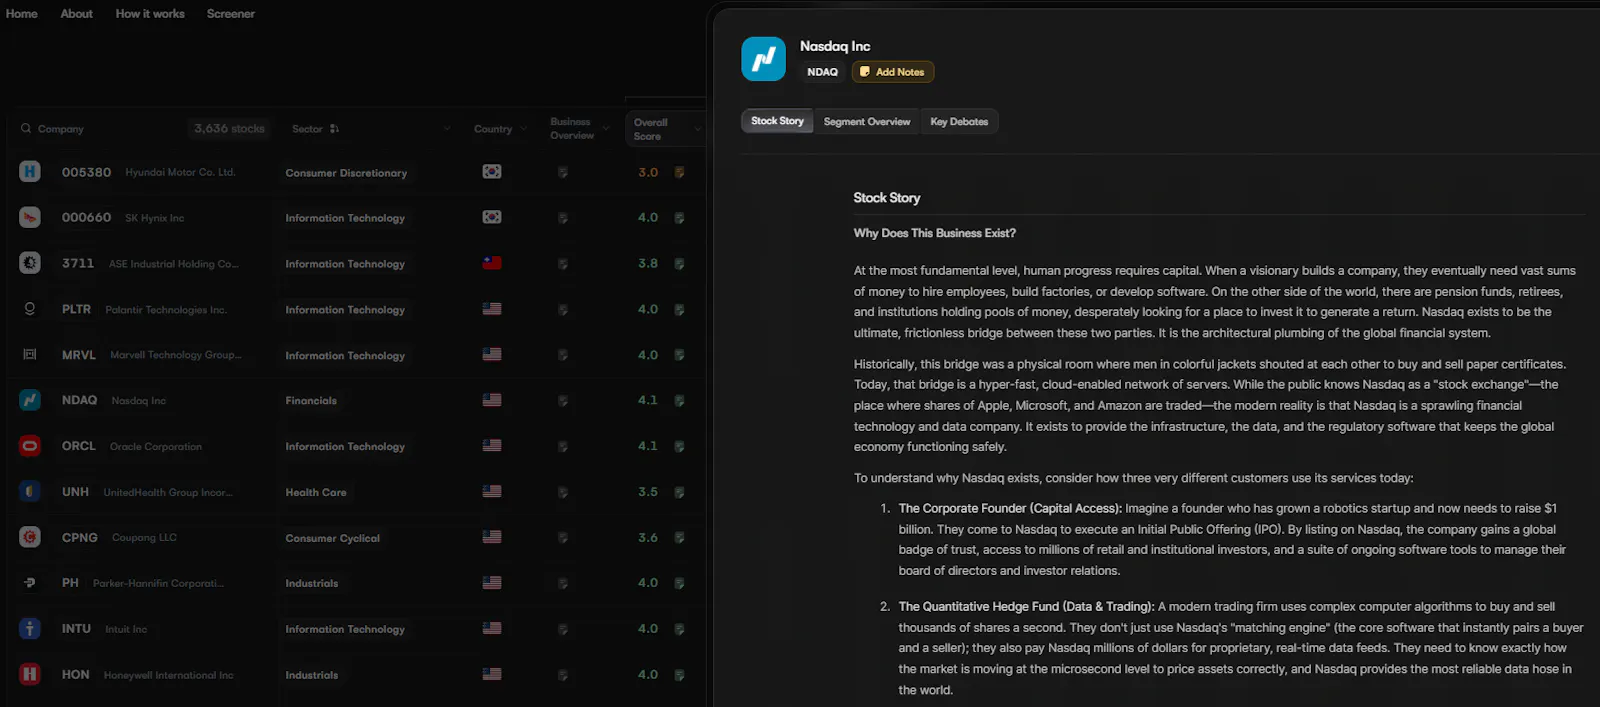The image size is (1600, 707).
Task: Switch to the Segment Overview tab
Action: (867, 122)
